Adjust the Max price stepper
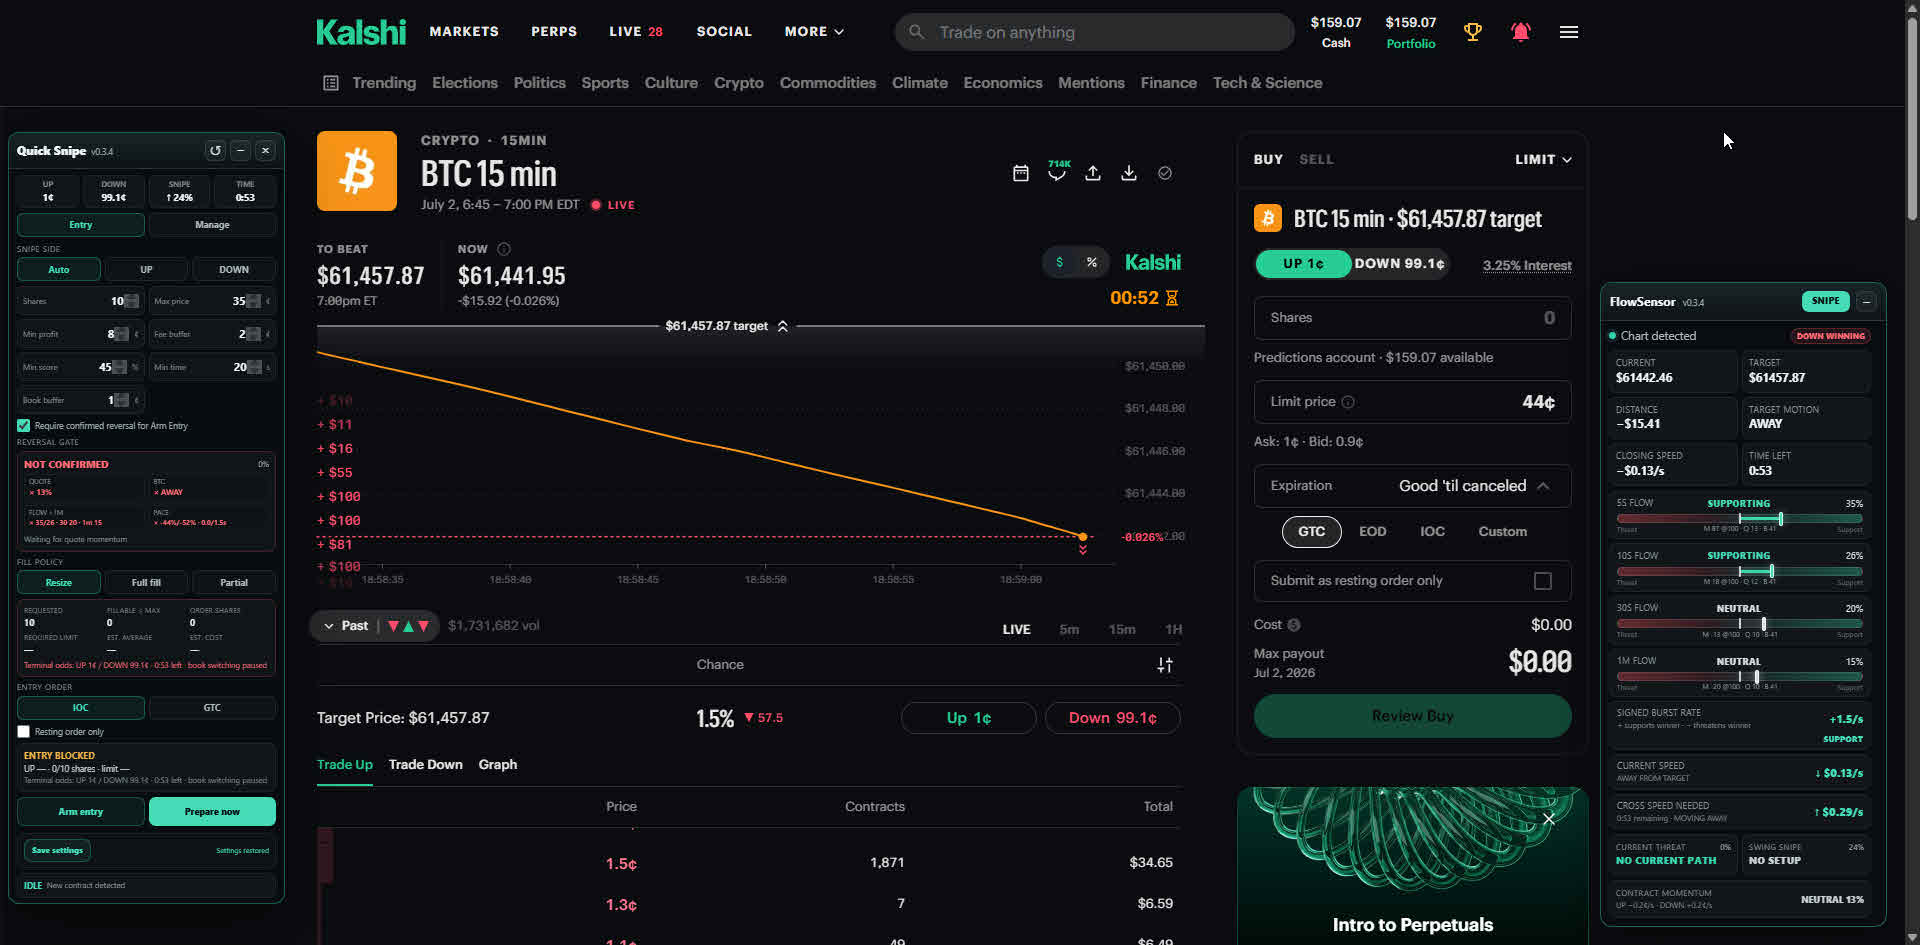 pyautogui.click(x=253, y=301)
